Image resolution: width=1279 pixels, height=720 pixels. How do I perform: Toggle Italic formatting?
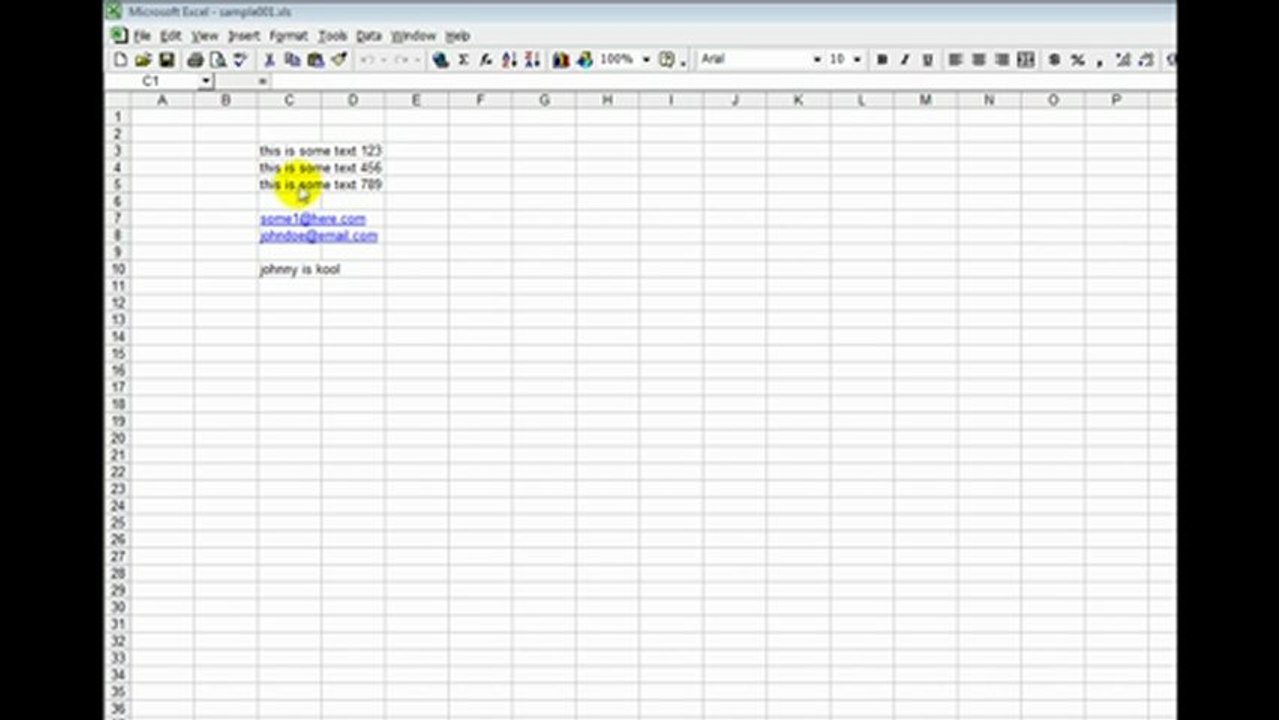coord(905,60)
